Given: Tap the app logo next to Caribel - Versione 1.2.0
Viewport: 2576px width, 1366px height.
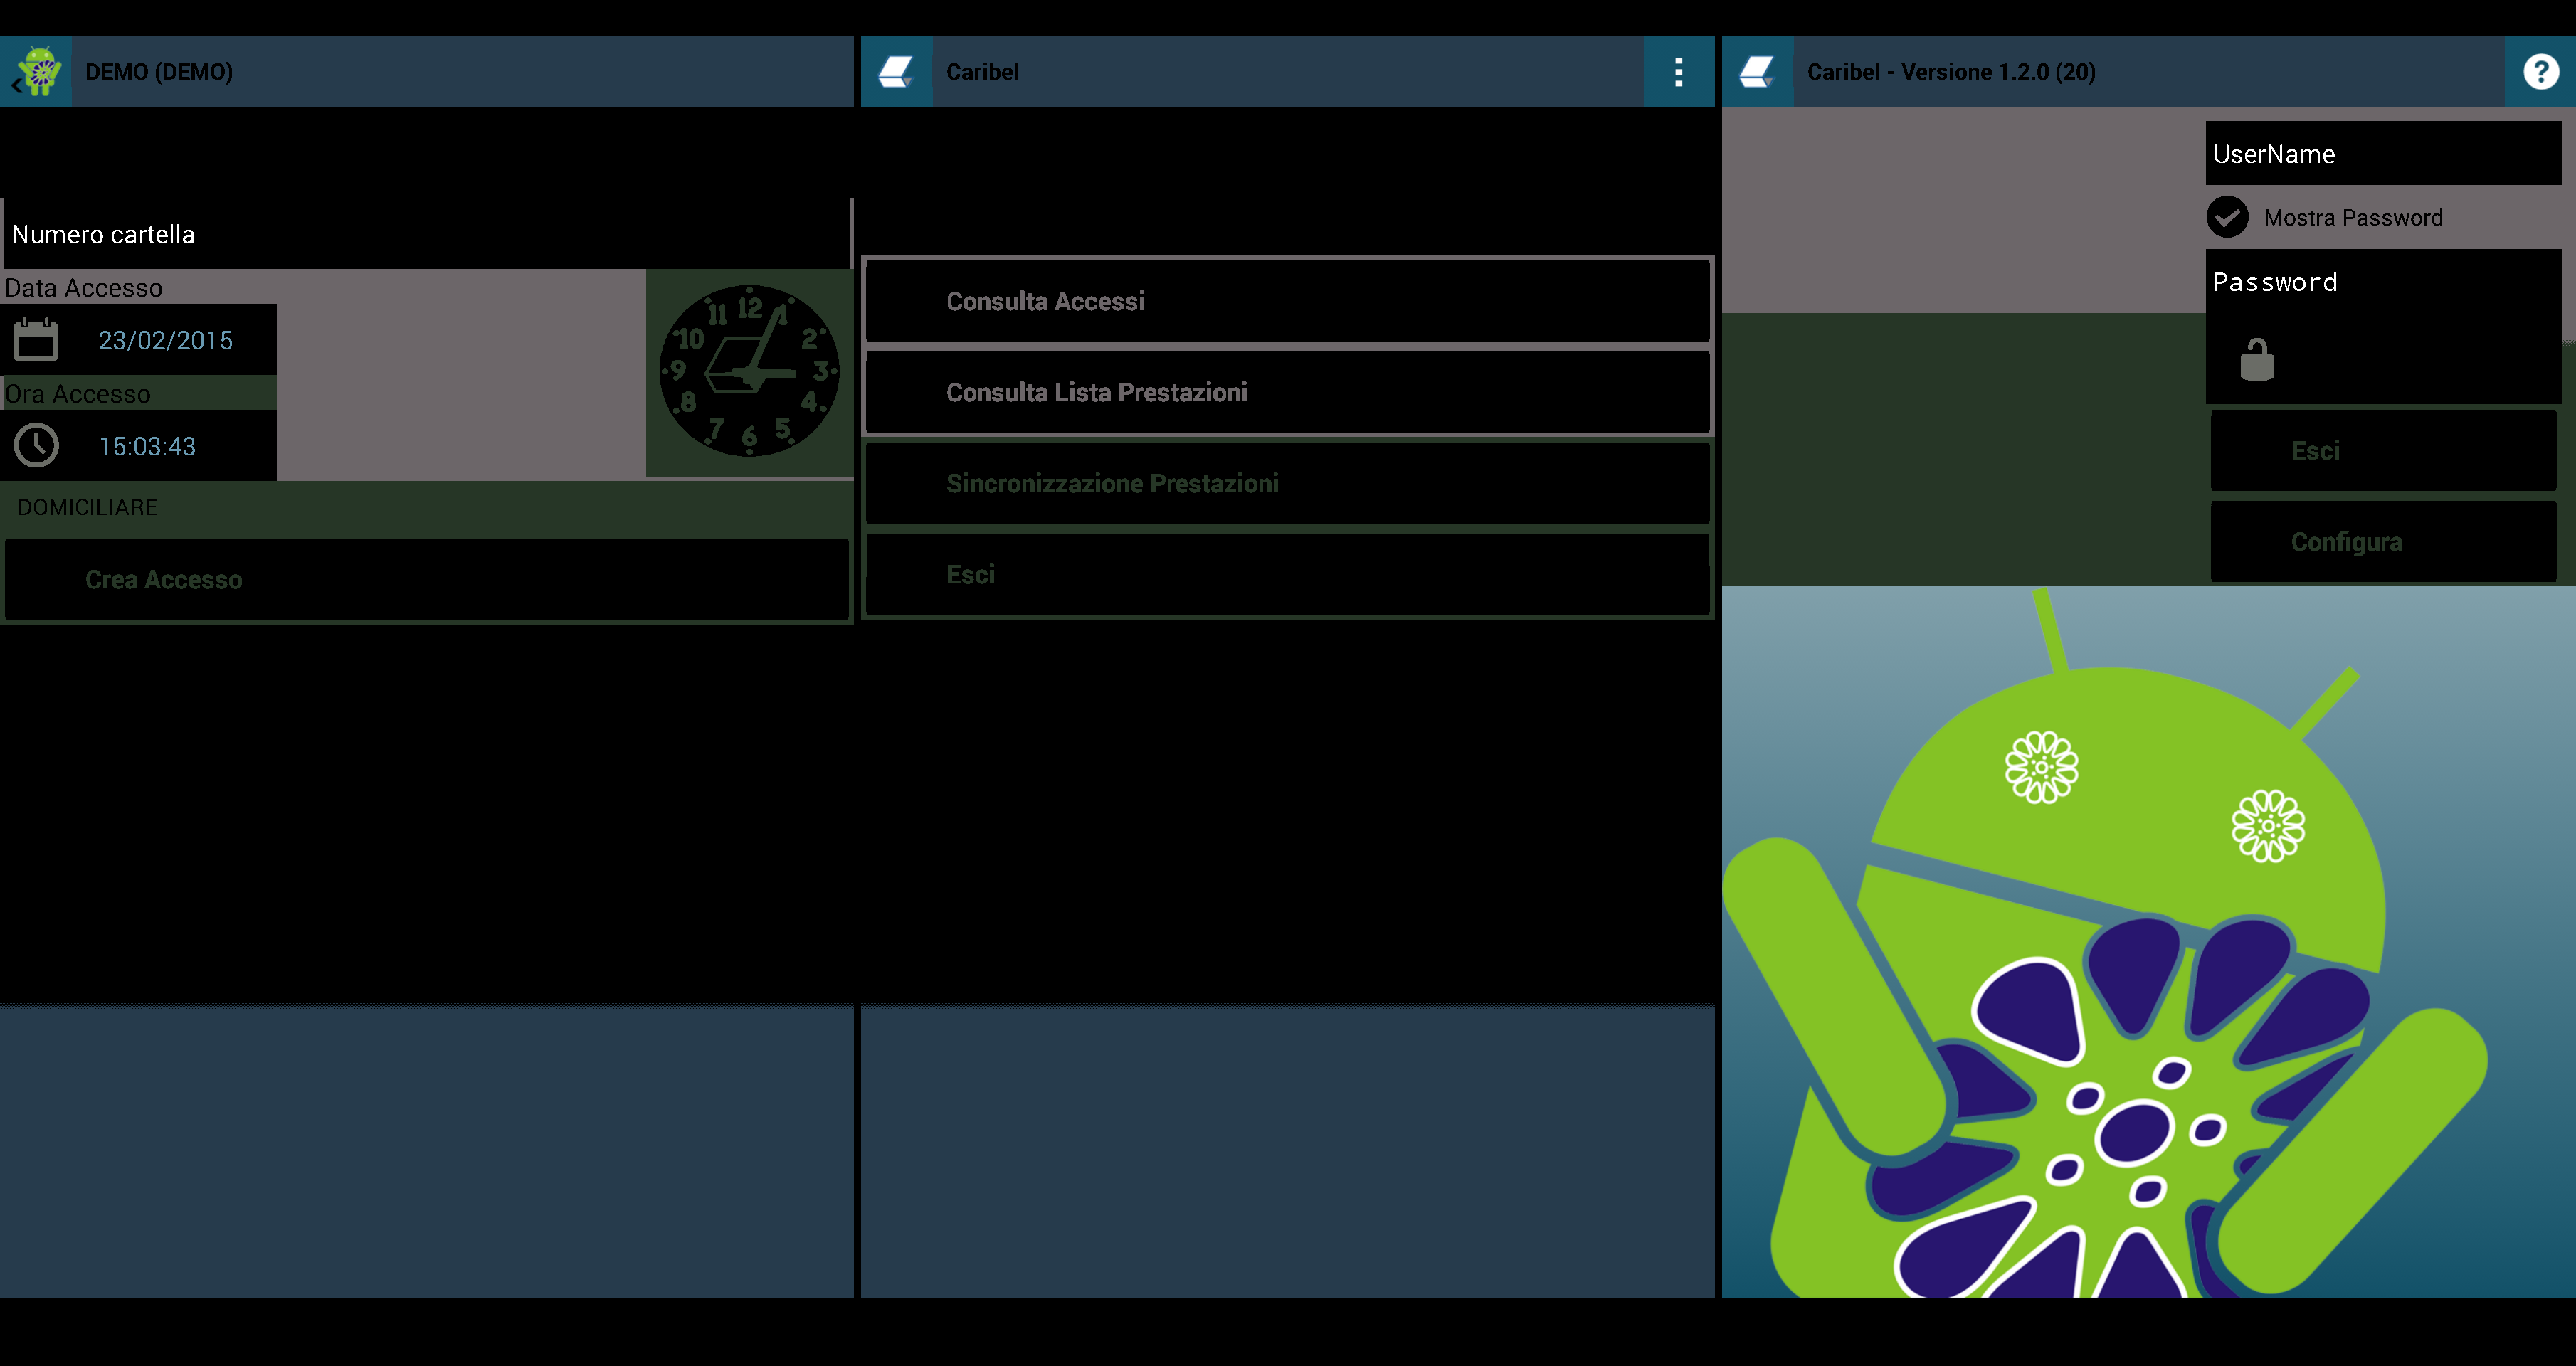Looking at the screenshot, I should coord(1757,71).
